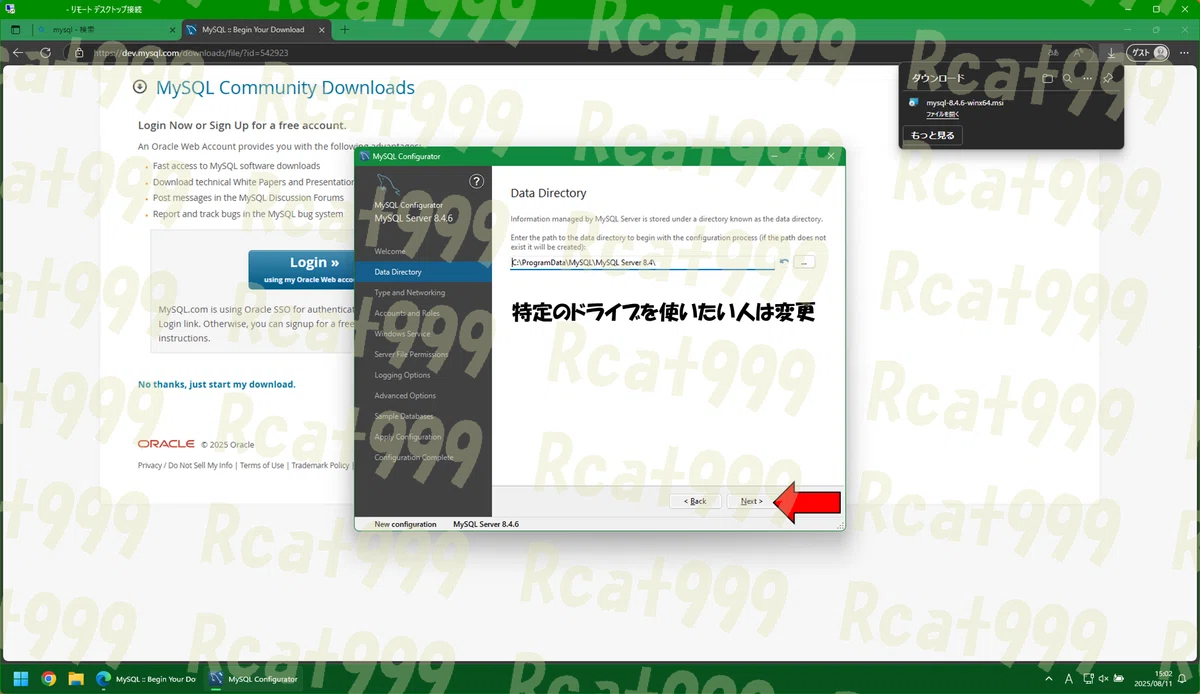
Task: Open the Edge settings and more ellipsis menu
Action: pyautogui.click(x=1183, y=53)
